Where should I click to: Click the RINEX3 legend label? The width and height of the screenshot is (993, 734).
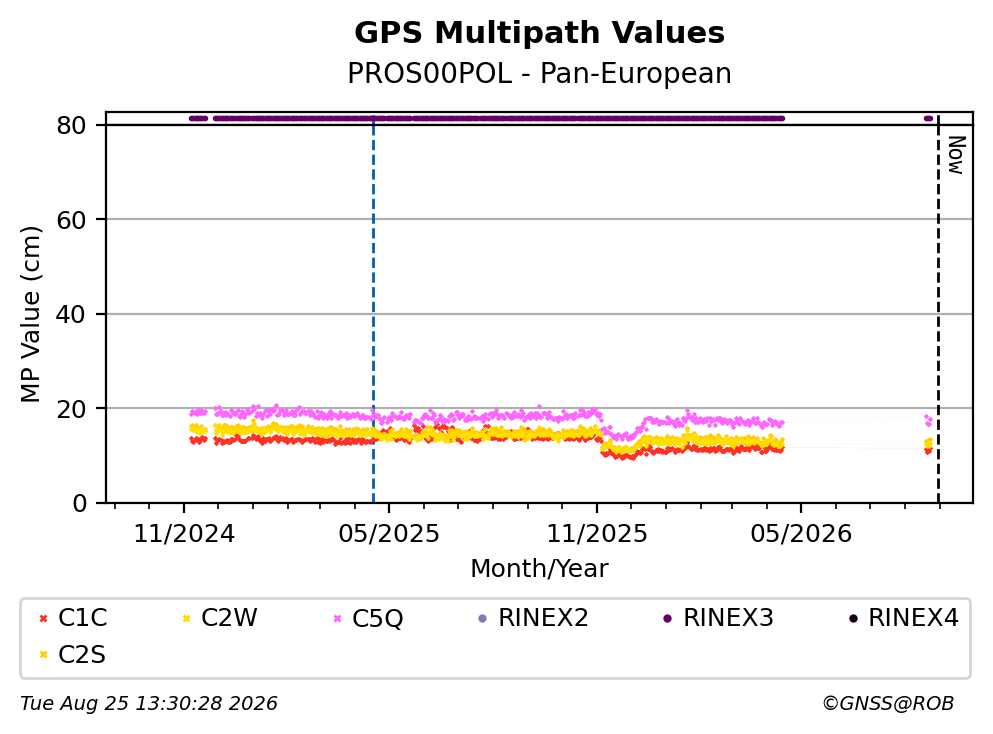tap(728, 618)
